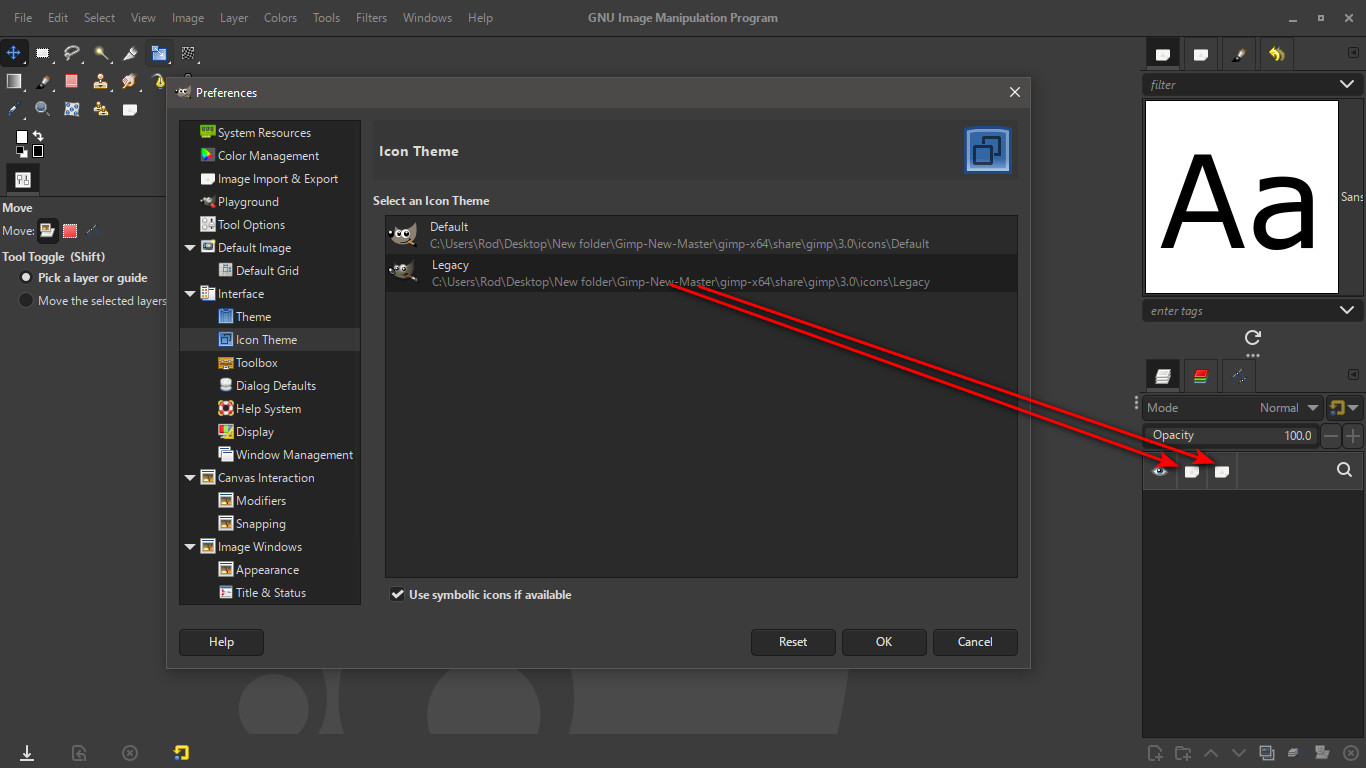The image size is (1366, 768).
Task: Collapse the Canvas Interaction tree node
Action: pyautogui.click(x=190, y=478)
